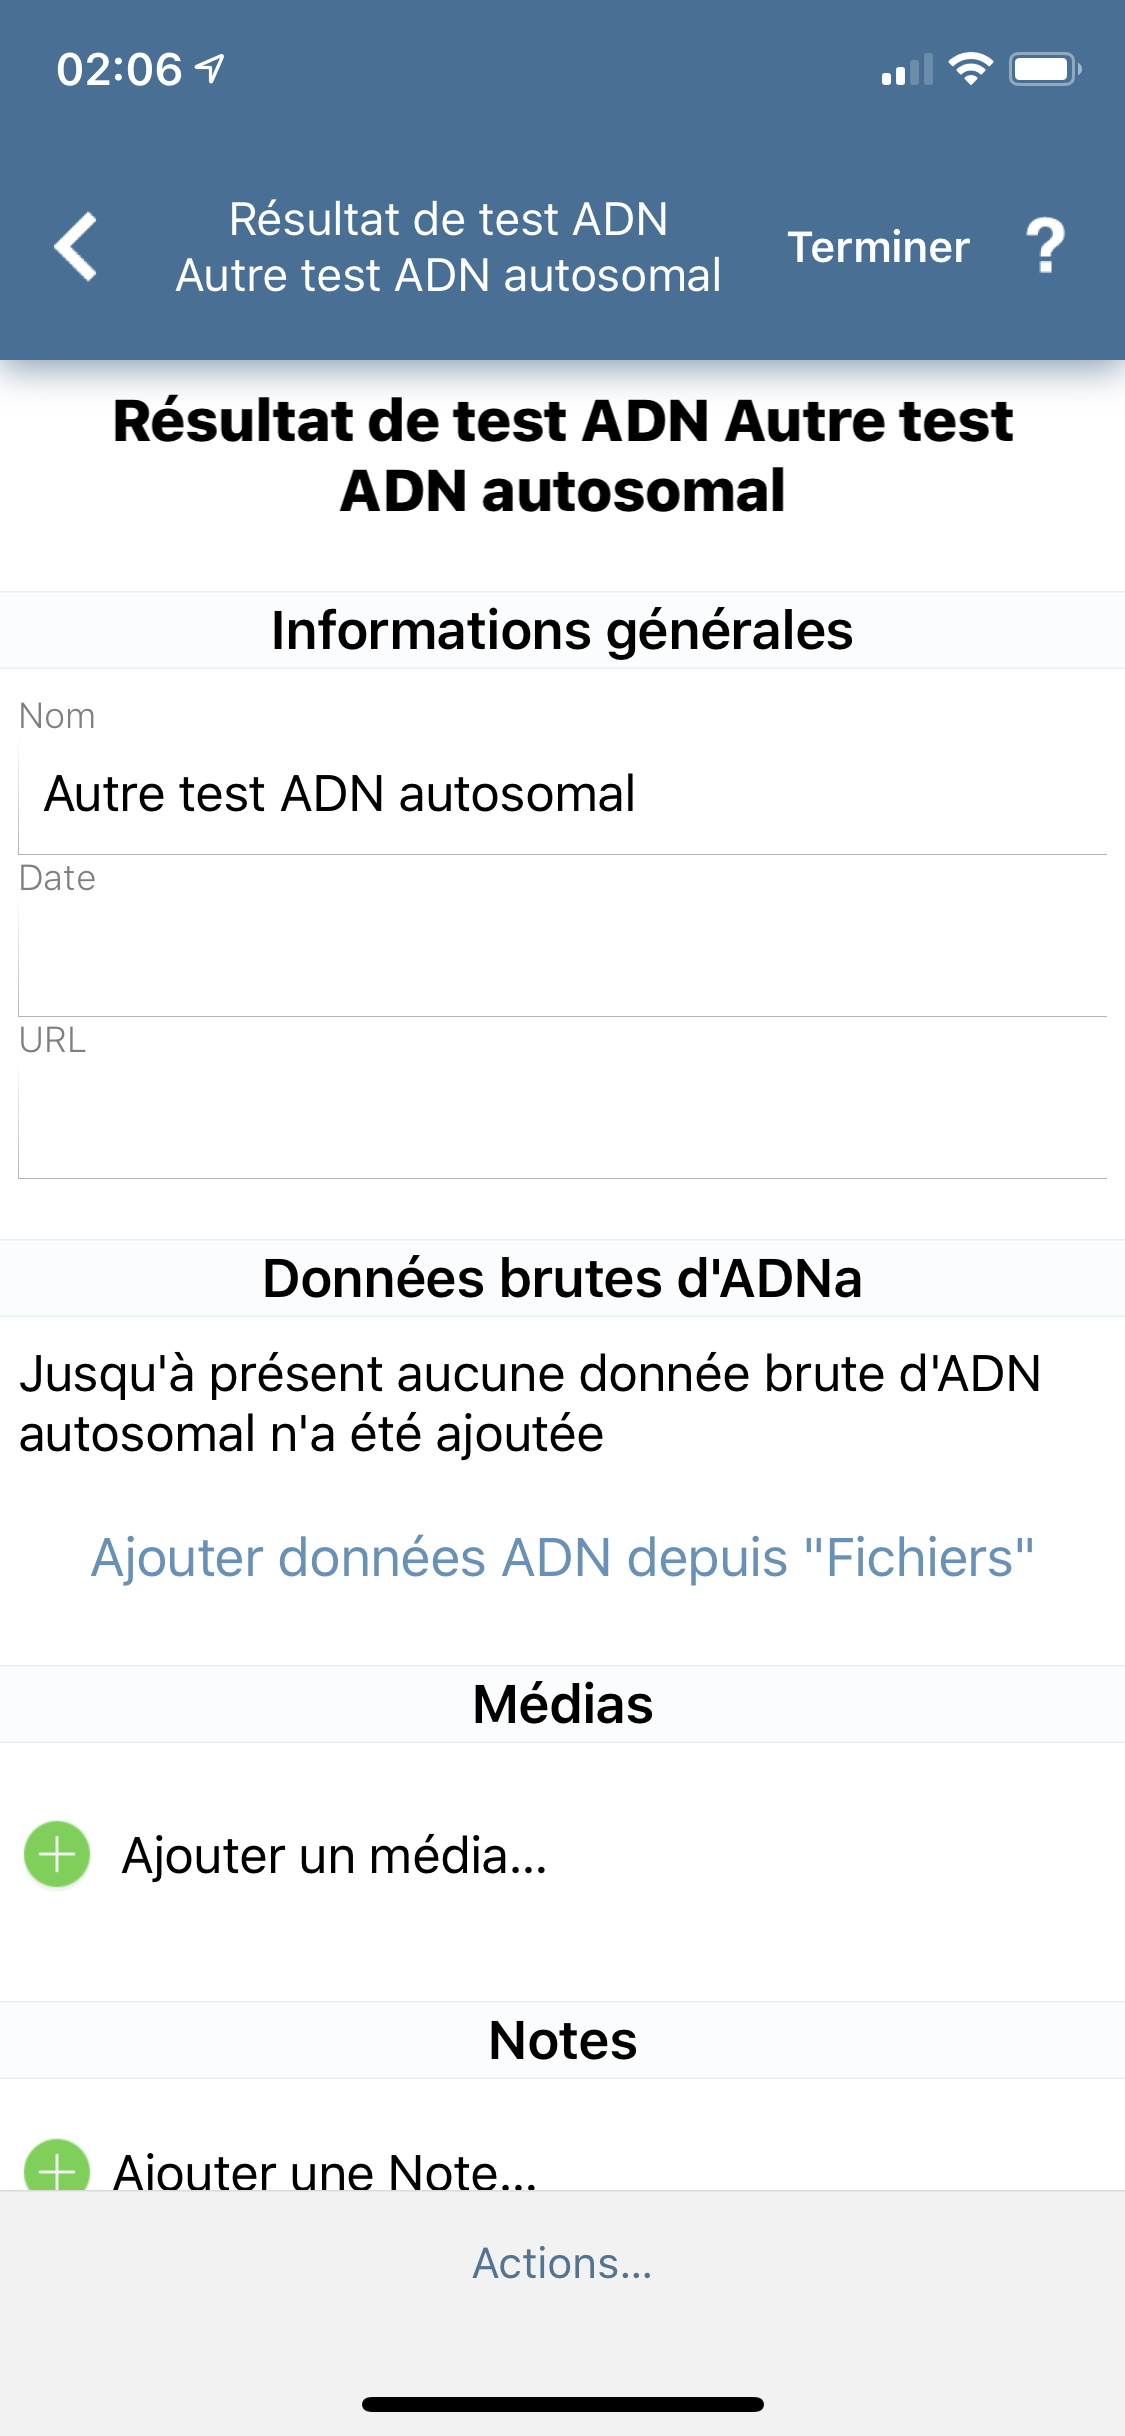Tap the Informations générales section header

click(x=562, y=630)
